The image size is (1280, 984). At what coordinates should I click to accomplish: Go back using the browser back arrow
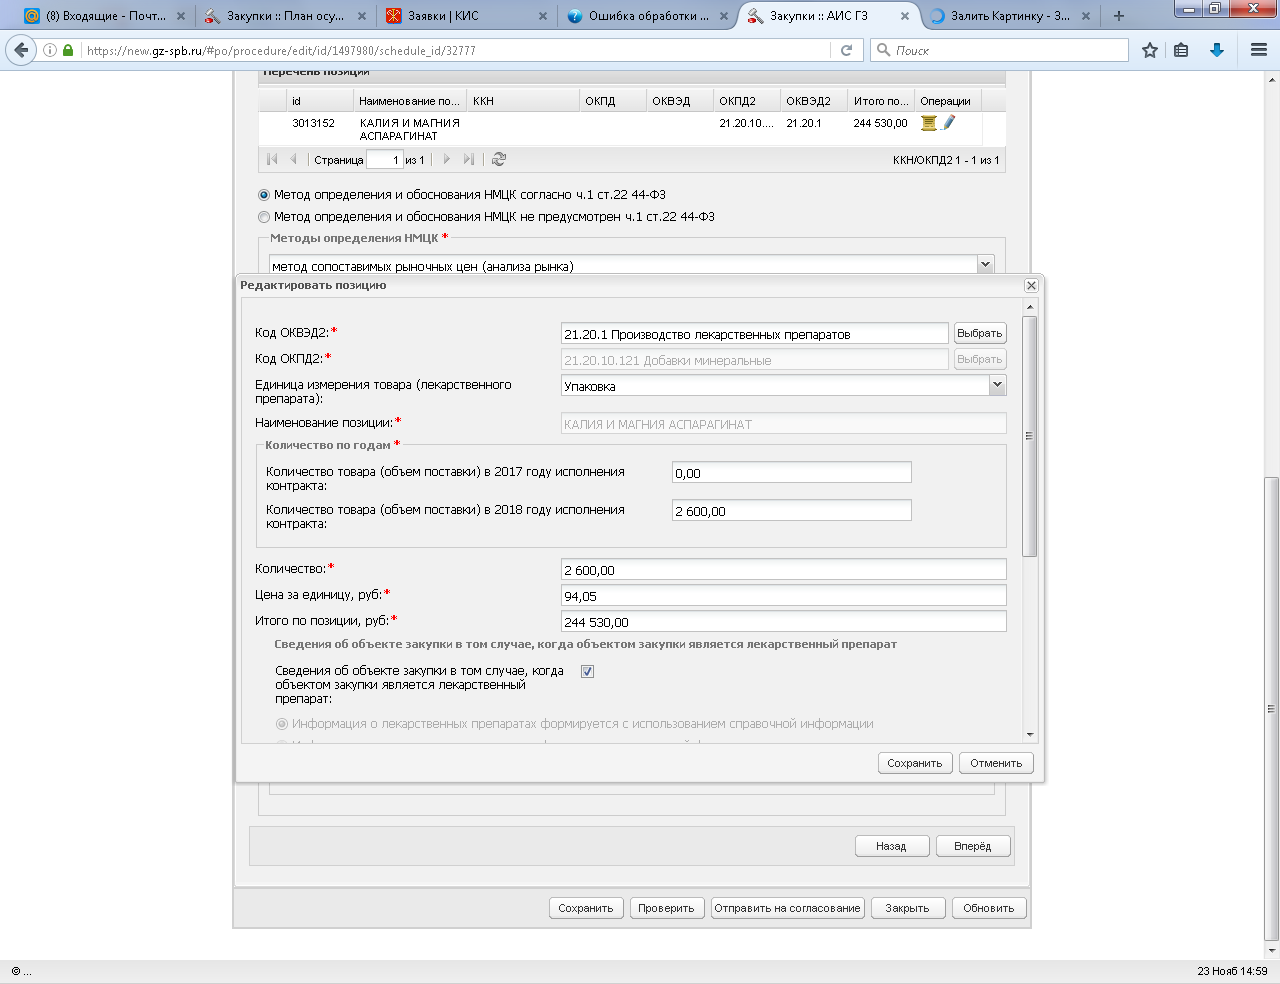click(x=21, y=50)
